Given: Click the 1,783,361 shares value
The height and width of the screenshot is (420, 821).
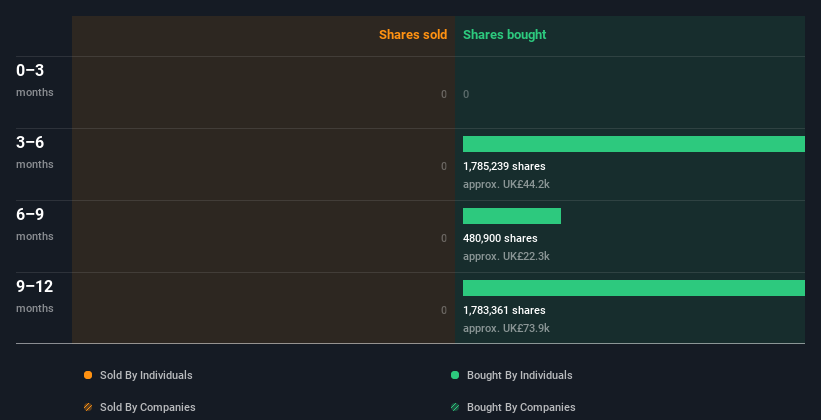Looking at the screenshot, I should (x=504, y=310).
